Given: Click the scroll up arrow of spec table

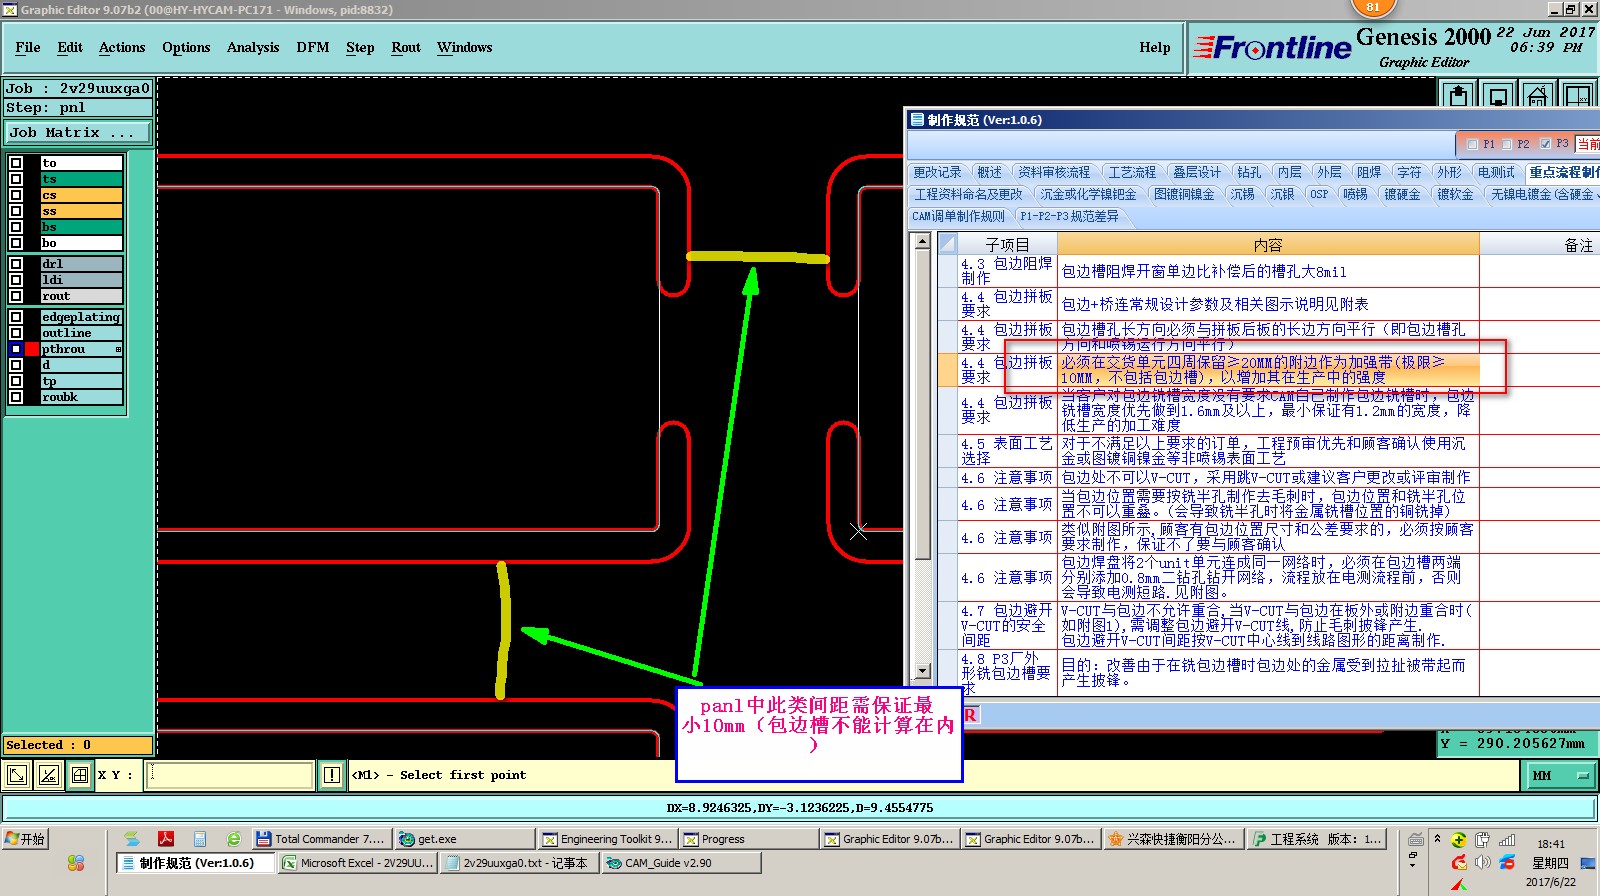Looking at the screenshot, I should coord(922,242).
